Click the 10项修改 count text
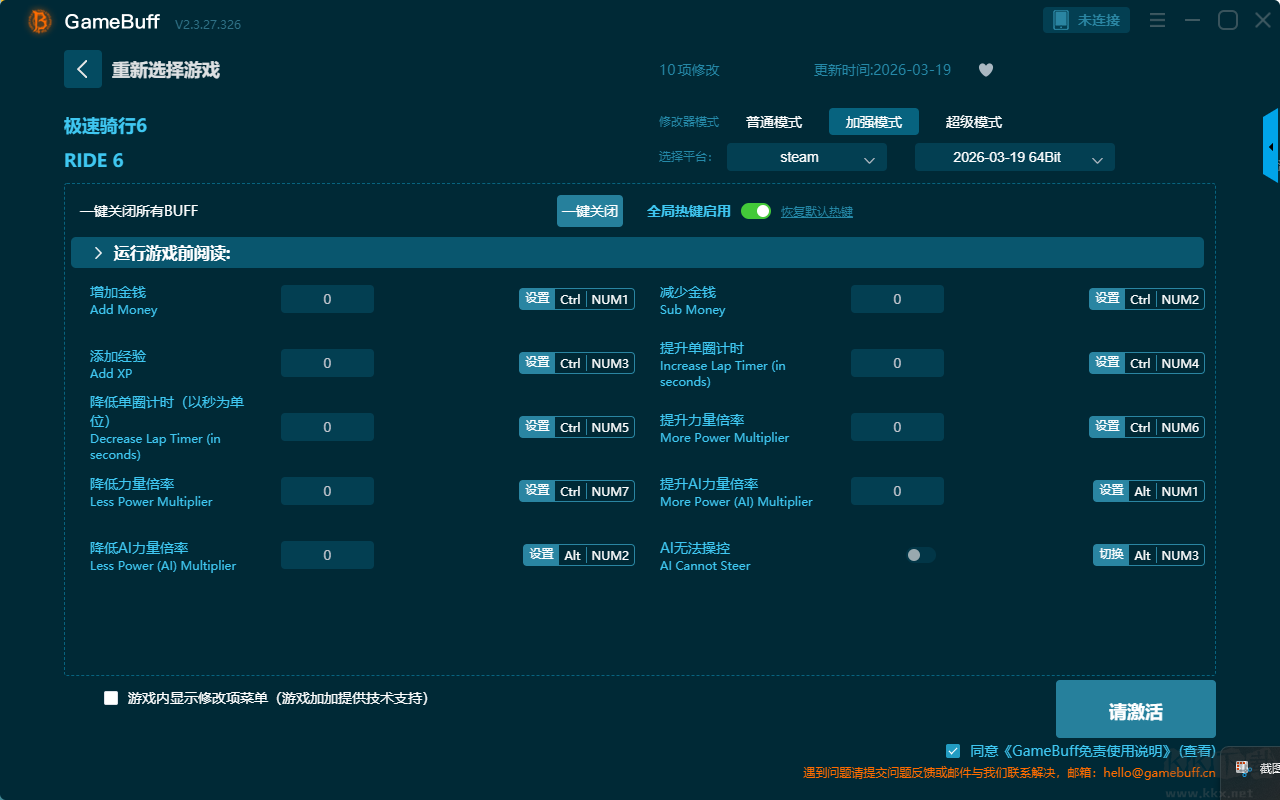The image size is (1280, 800). pos(689,70)
